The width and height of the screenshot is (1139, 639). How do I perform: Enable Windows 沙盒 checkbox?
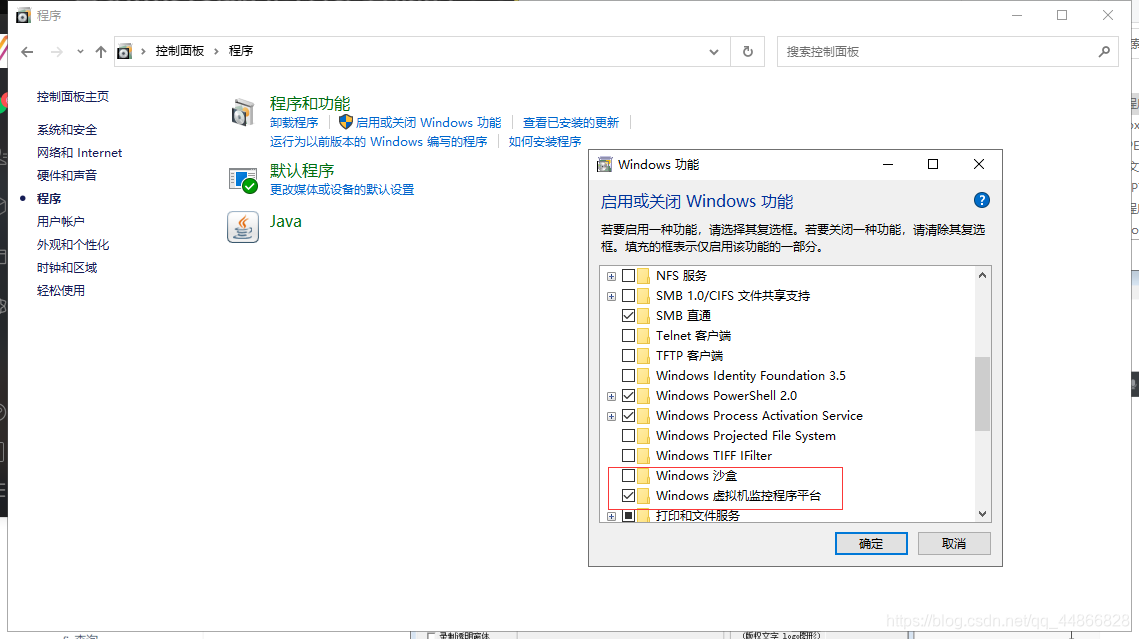pyautogui.click(x=628, y=476)
